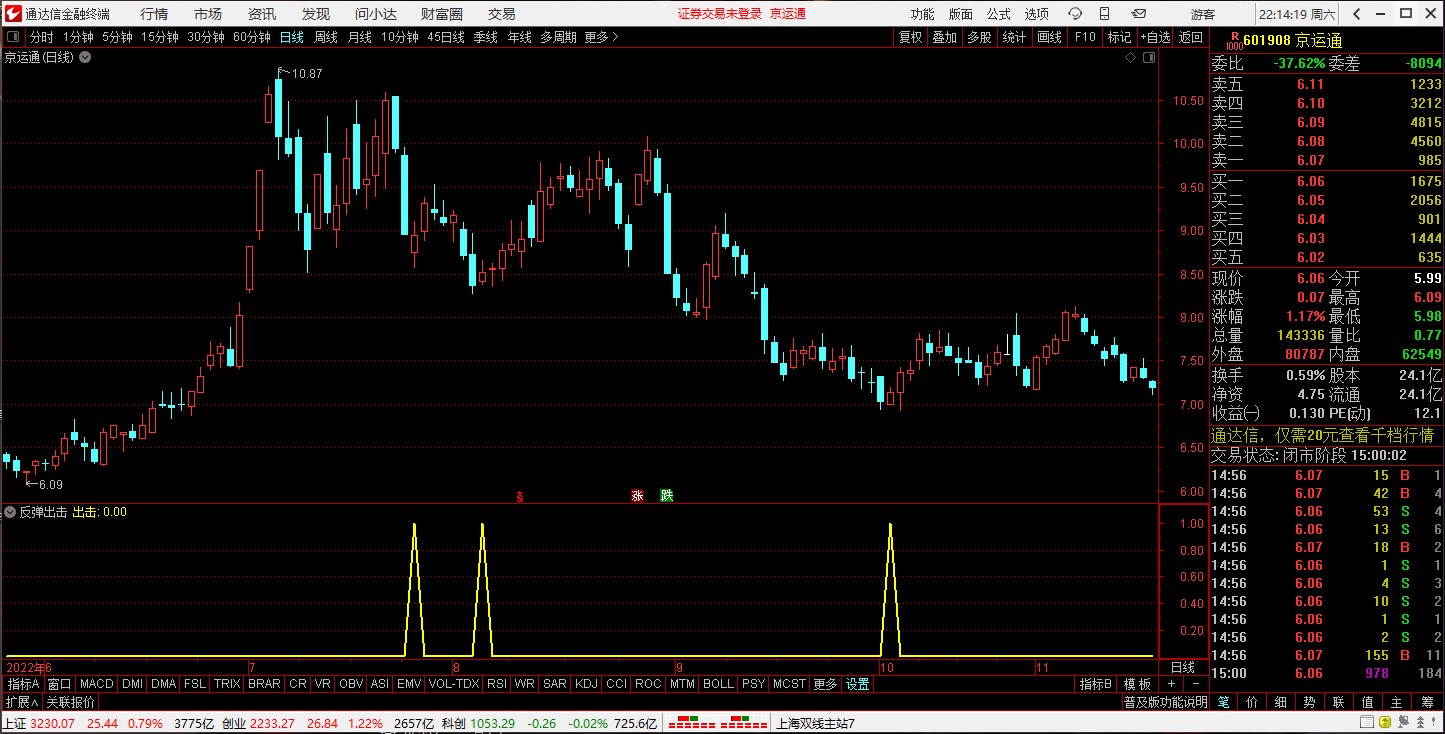This screenshot has width=1445, height=734.
Task: Click the 叠加 overlay button
Action: tap(944, 37)
